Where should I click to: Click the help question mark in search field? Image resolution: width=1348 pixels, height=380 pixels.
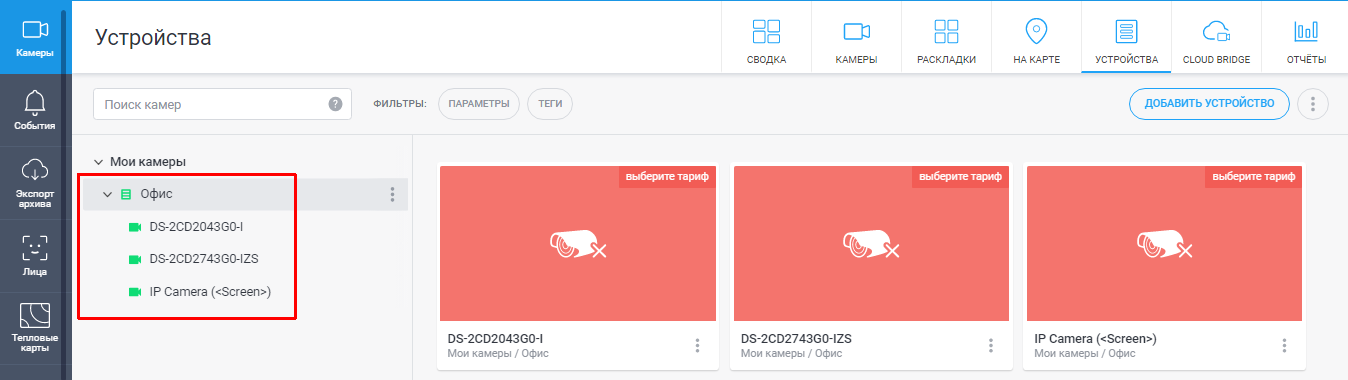click(x=336, y=104)
